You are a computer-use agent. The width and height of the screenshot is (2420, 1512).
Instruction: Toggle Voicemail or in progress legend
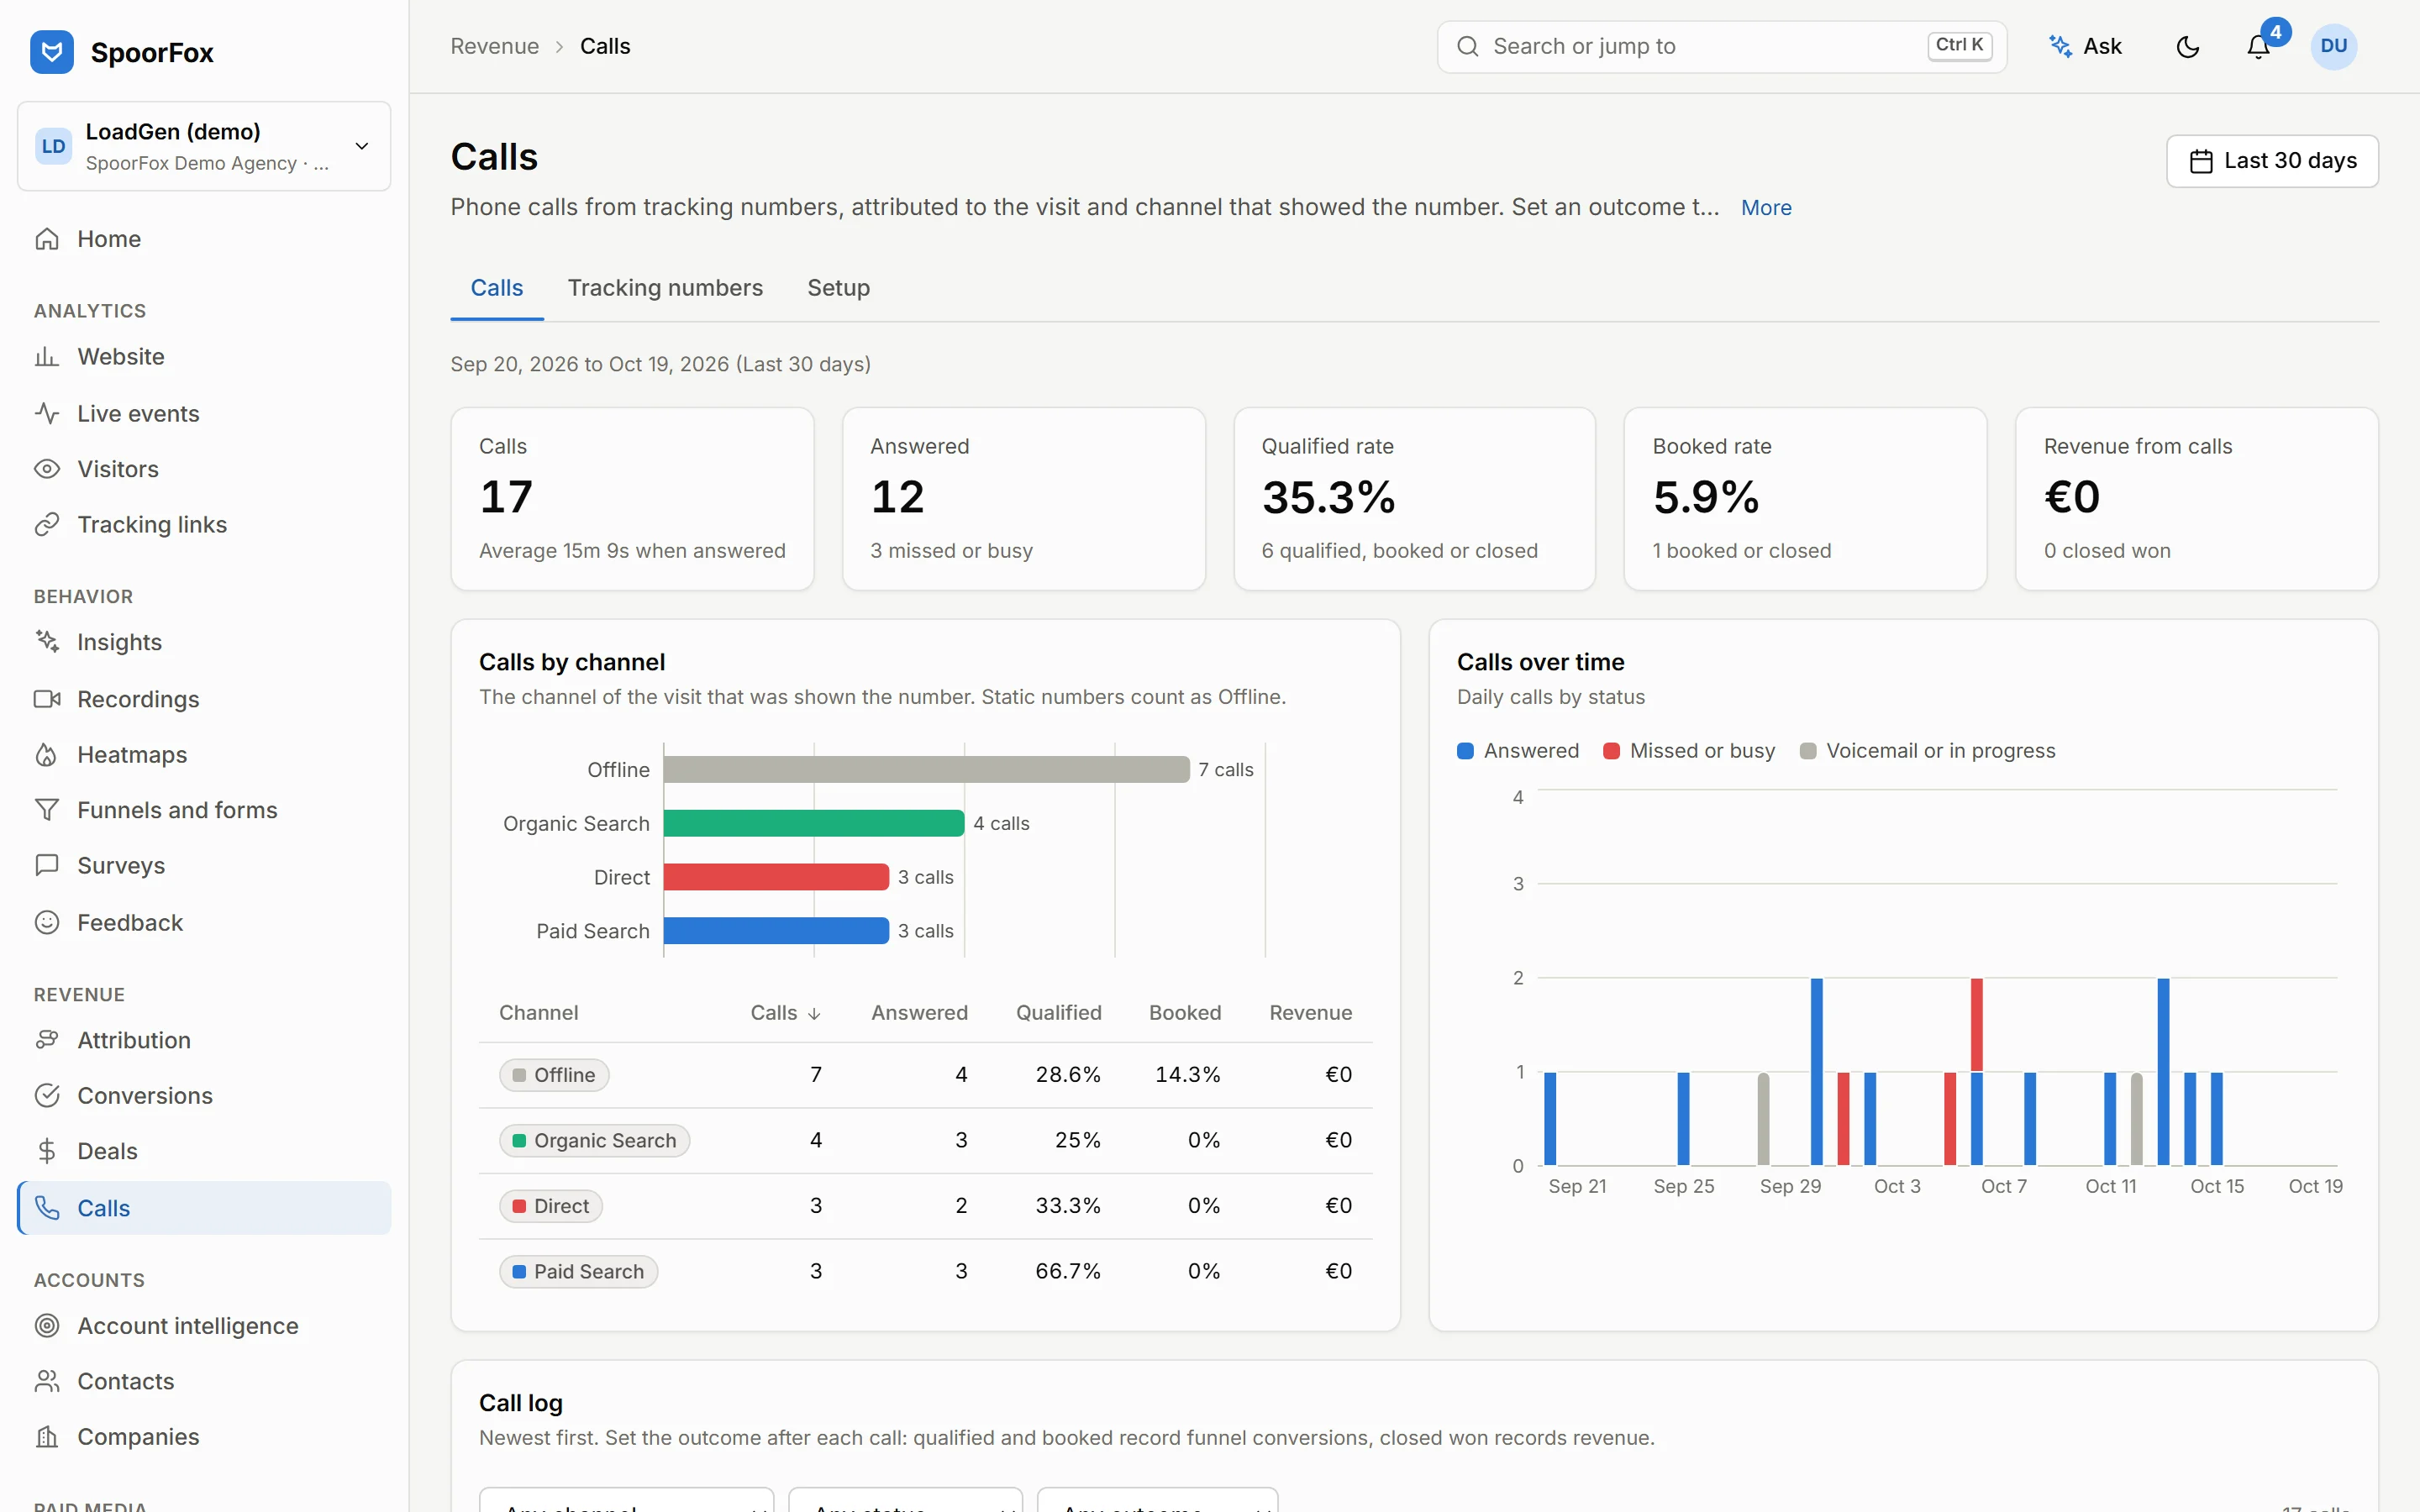[1927, 751]
